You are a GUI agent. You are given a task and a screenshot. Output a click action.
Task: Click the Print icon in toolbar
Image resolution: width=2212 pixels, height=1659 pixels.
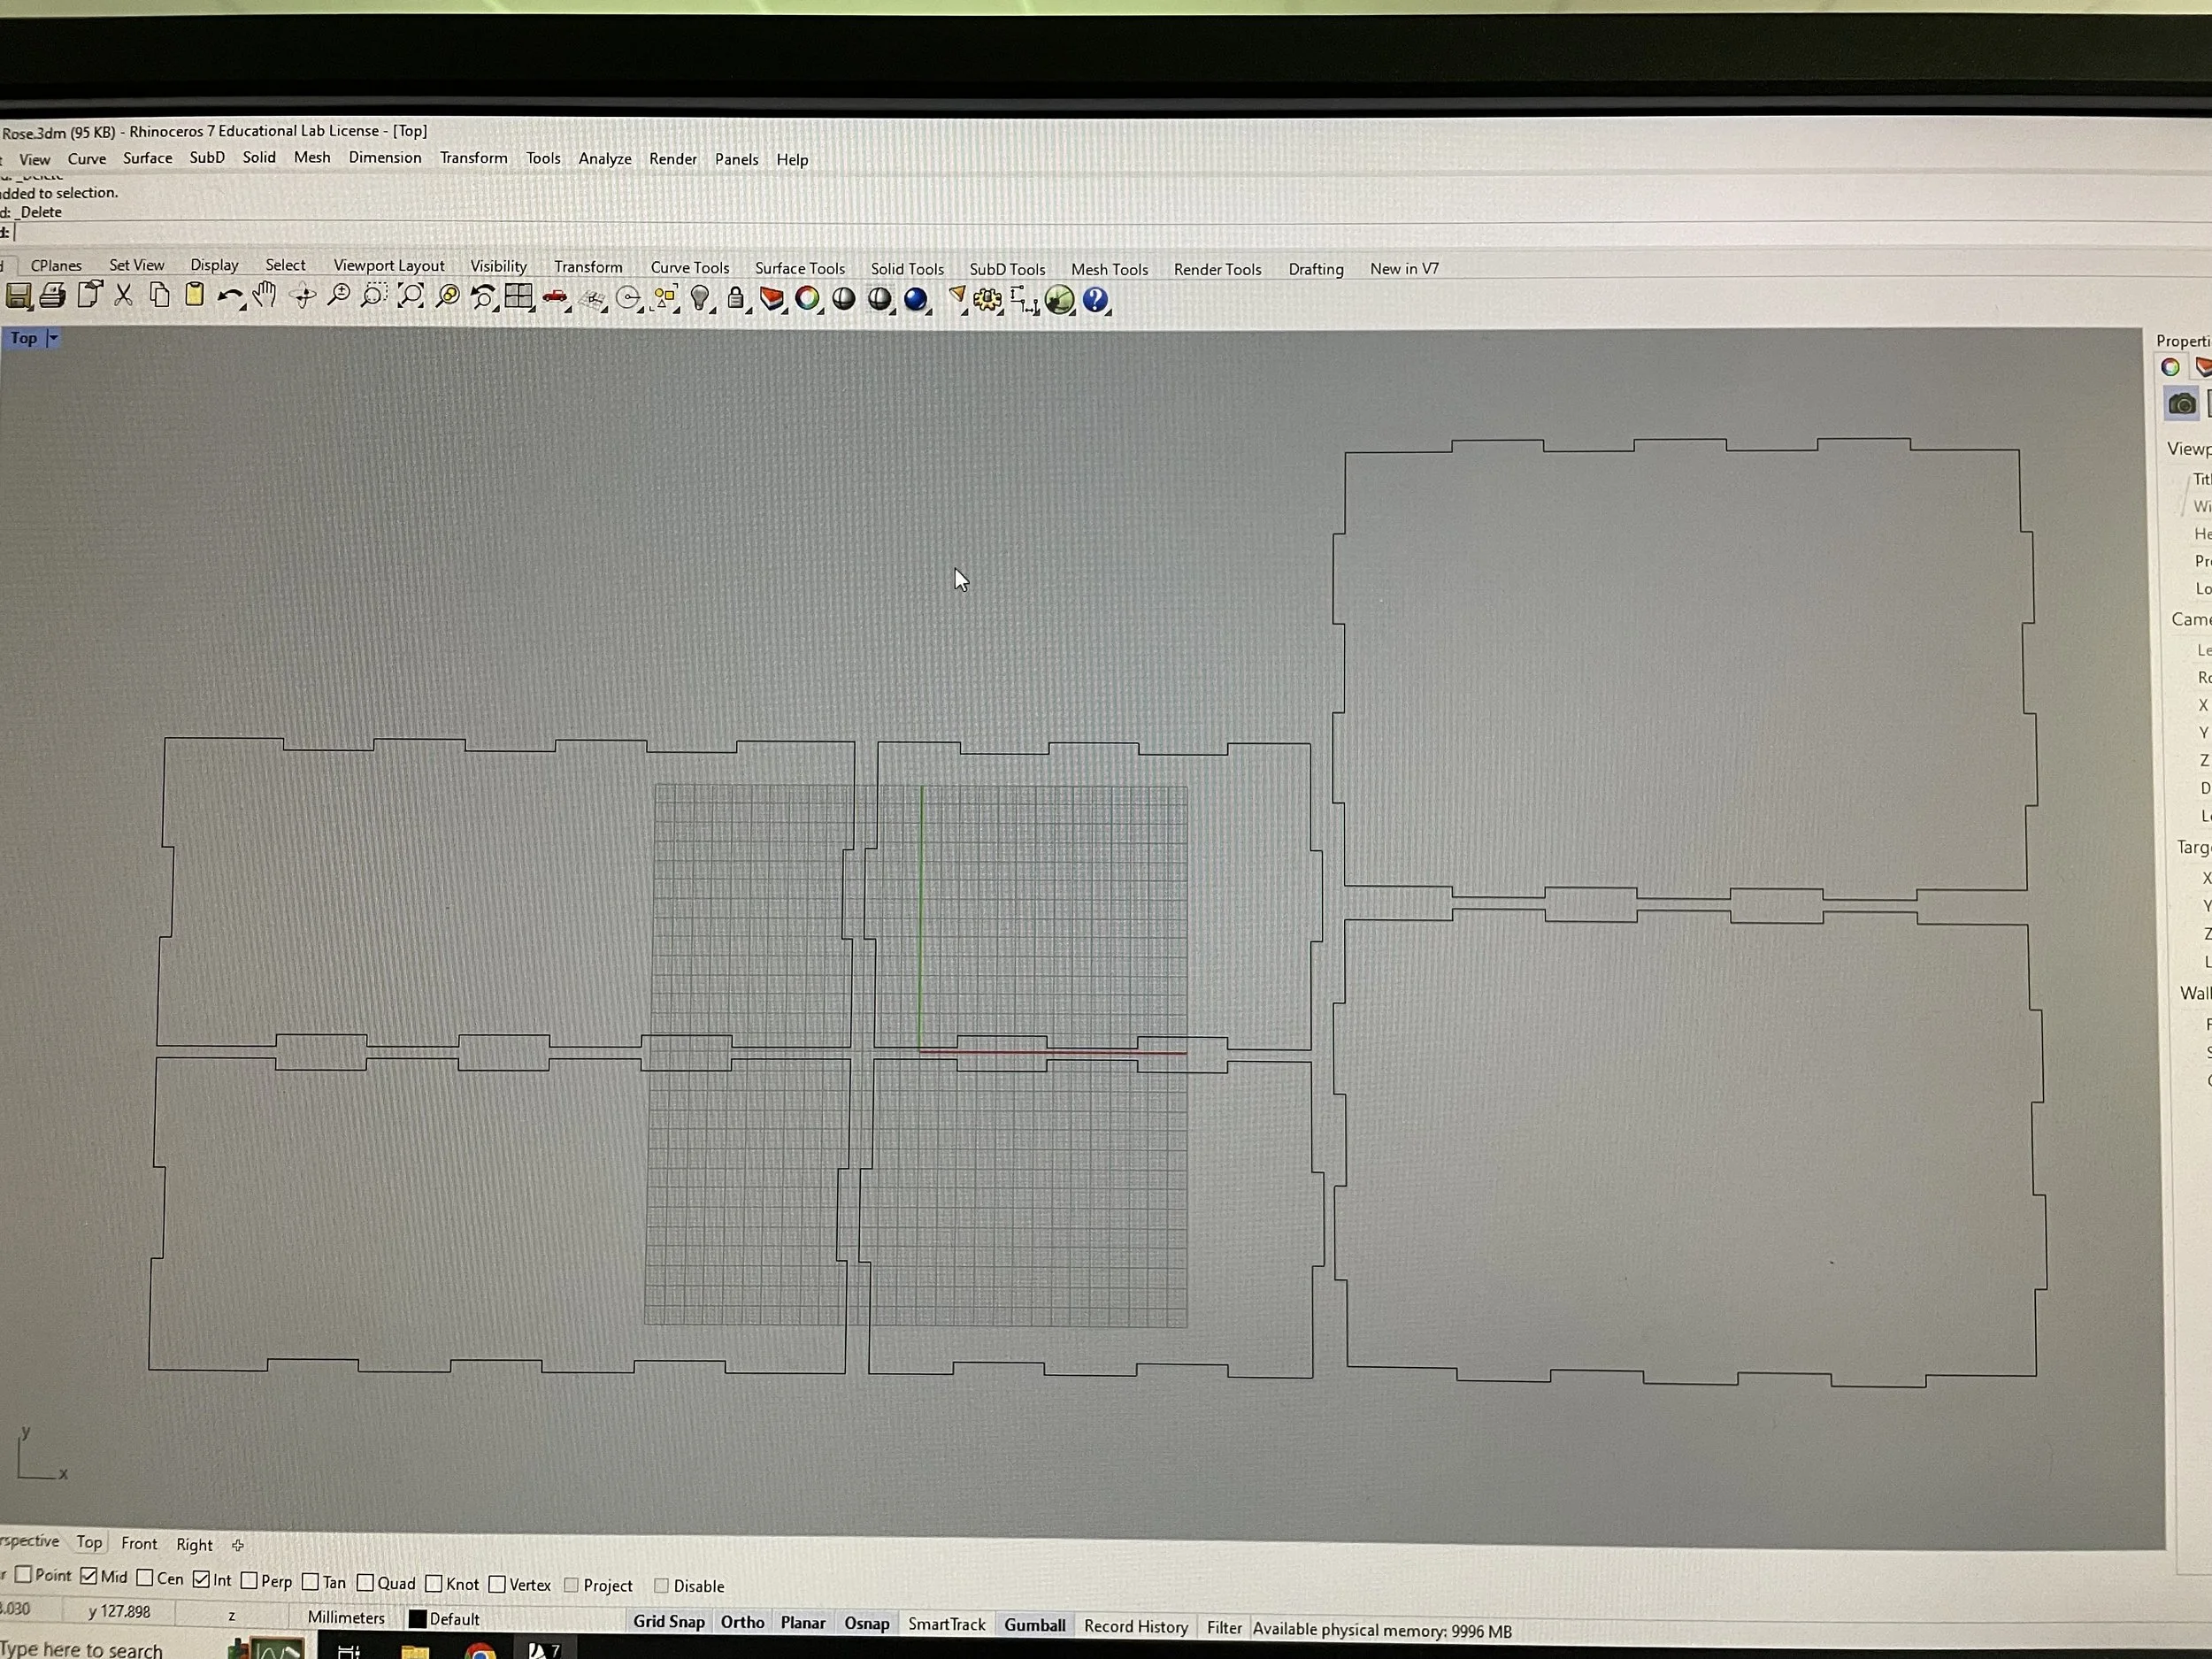tap(53, 296)
